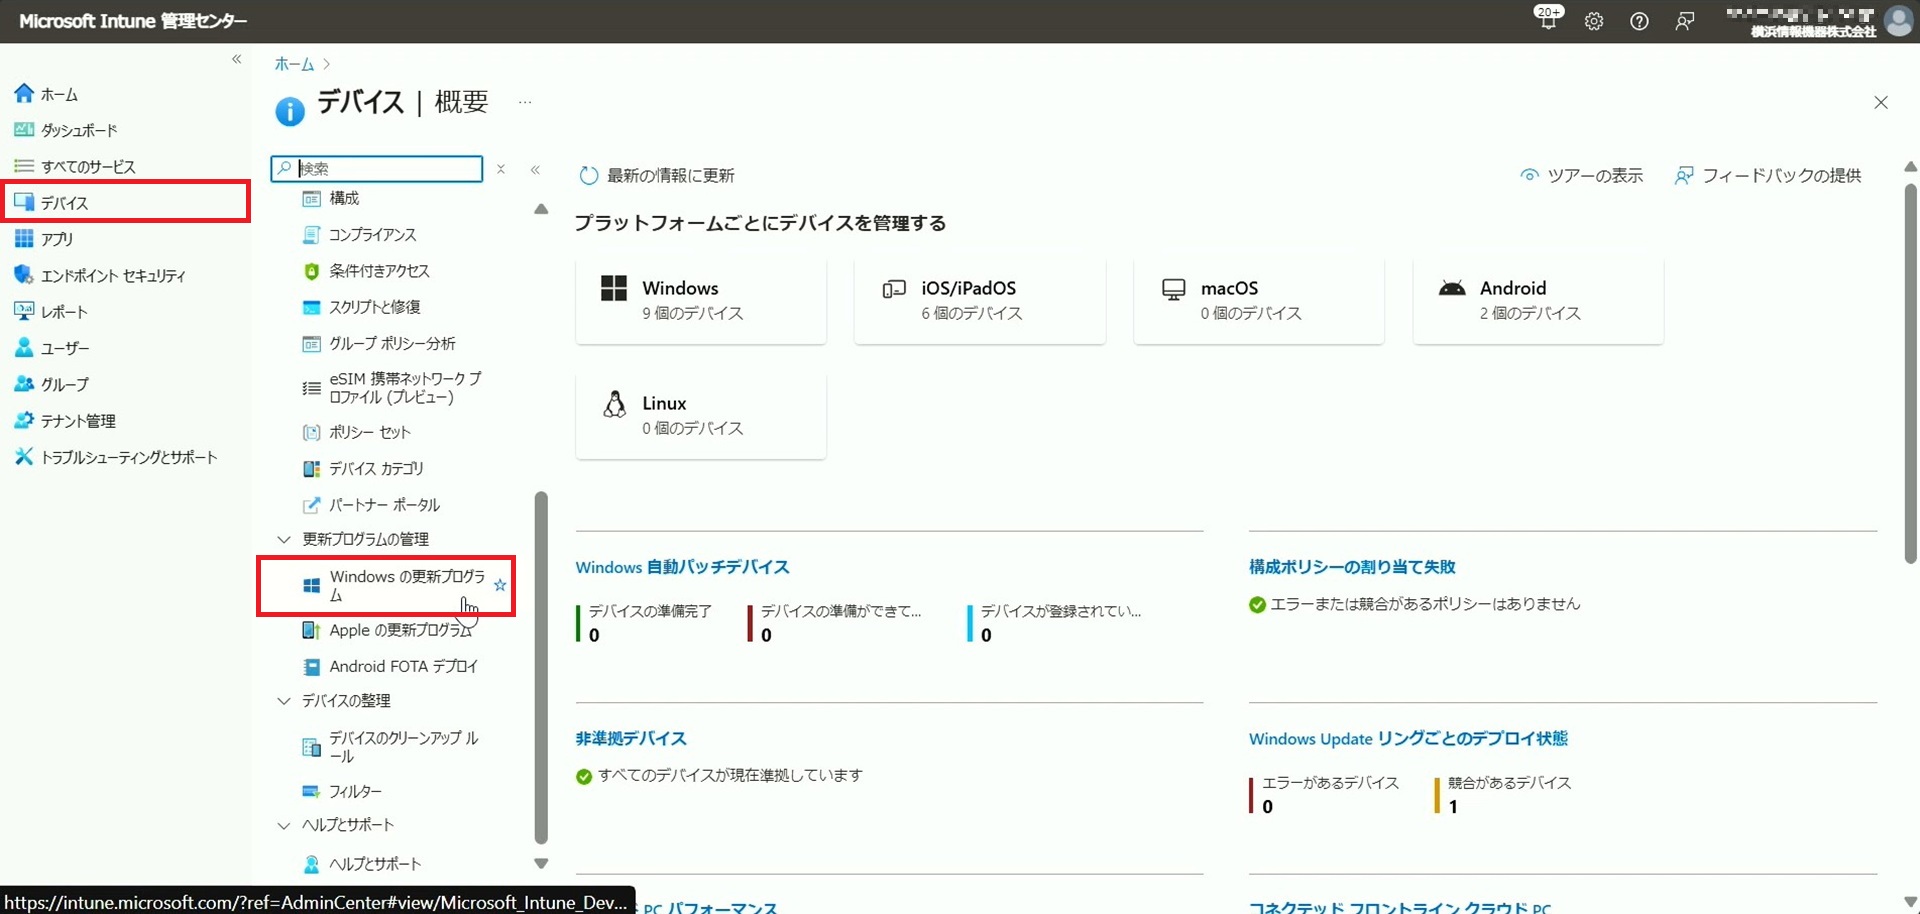Open the Android devices tile
This screenshot has height=914, width=1920.
[1537, 300]
